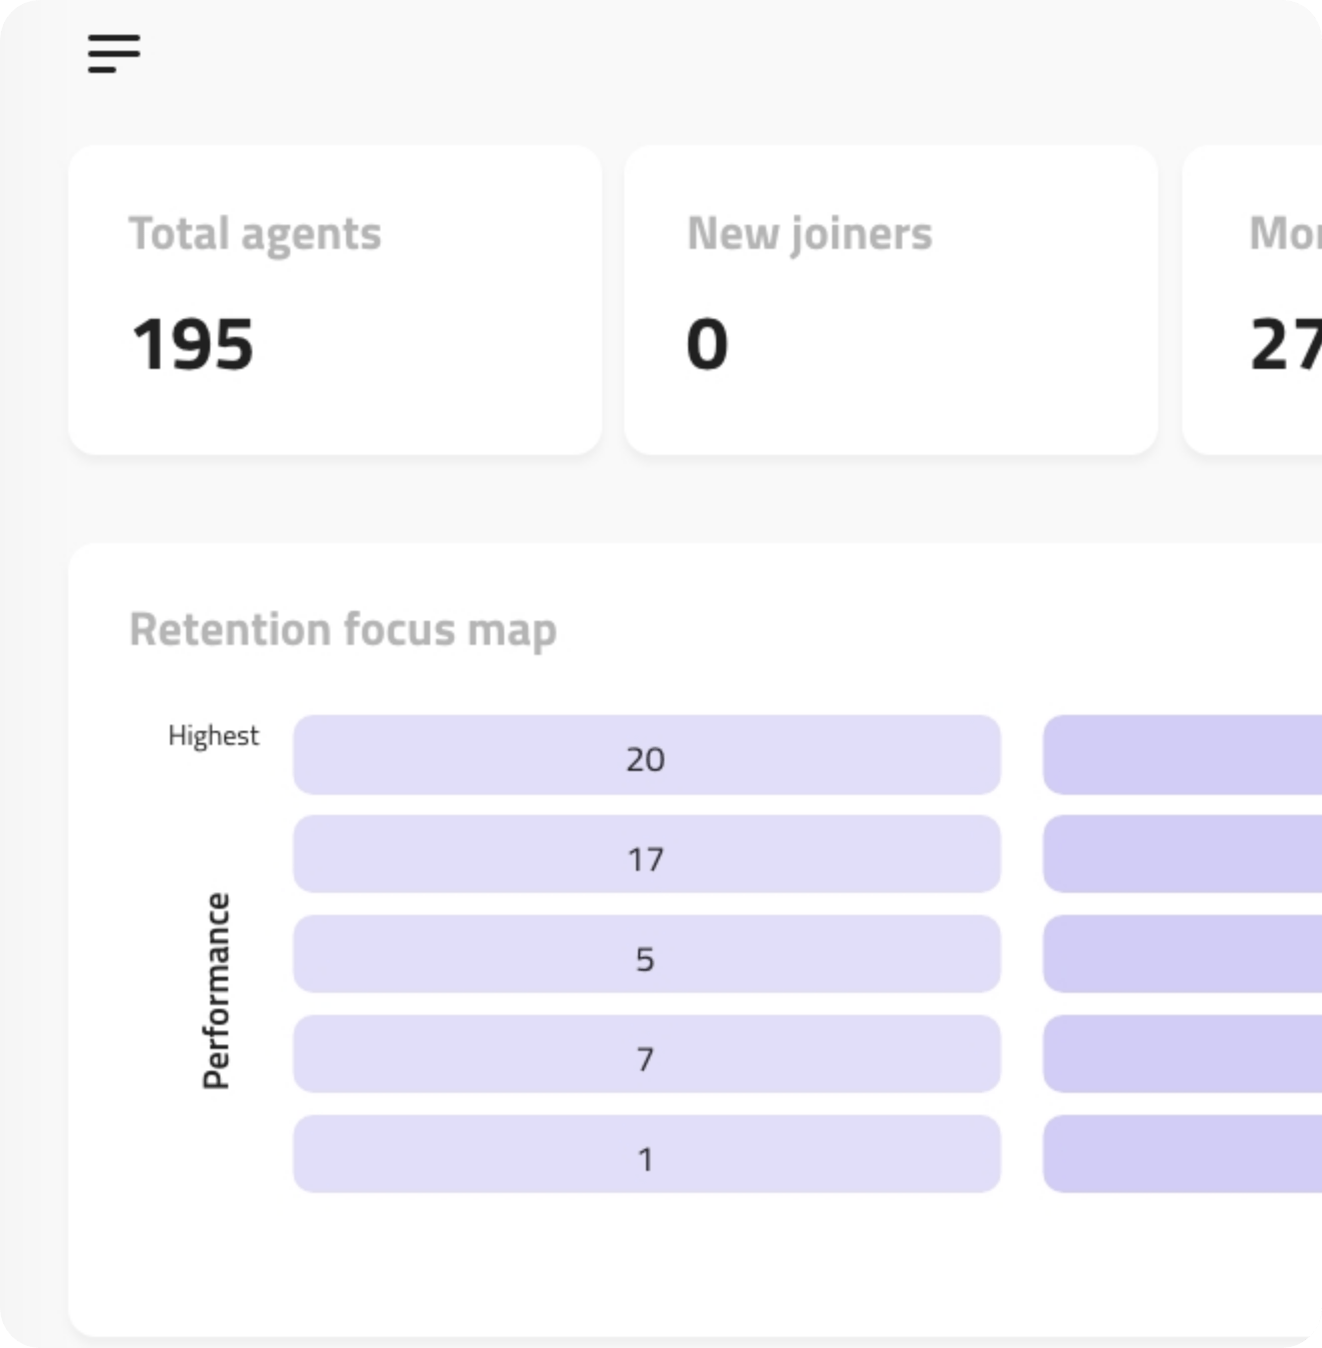
Task: Click the darker cell right of 1
Action: pos(1182,1155)
